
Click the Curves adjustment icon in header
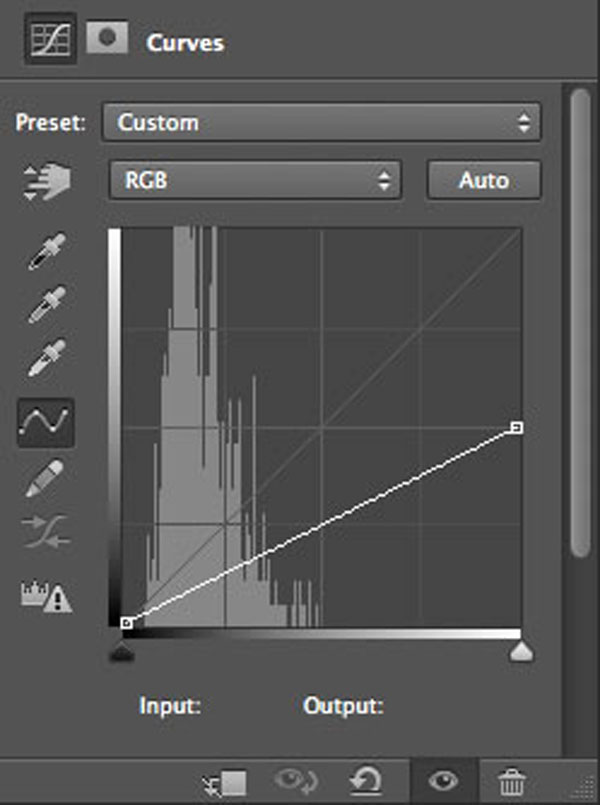pos(50,41)
